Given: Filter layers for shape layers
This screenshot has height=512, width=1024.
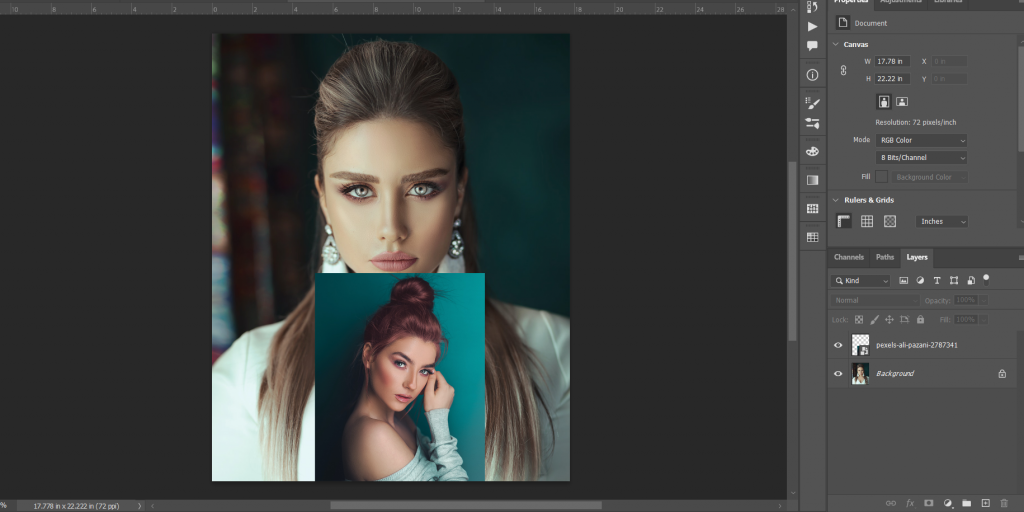Looking at the screenshot, I should pyautogui.click(x=954, y=281).
